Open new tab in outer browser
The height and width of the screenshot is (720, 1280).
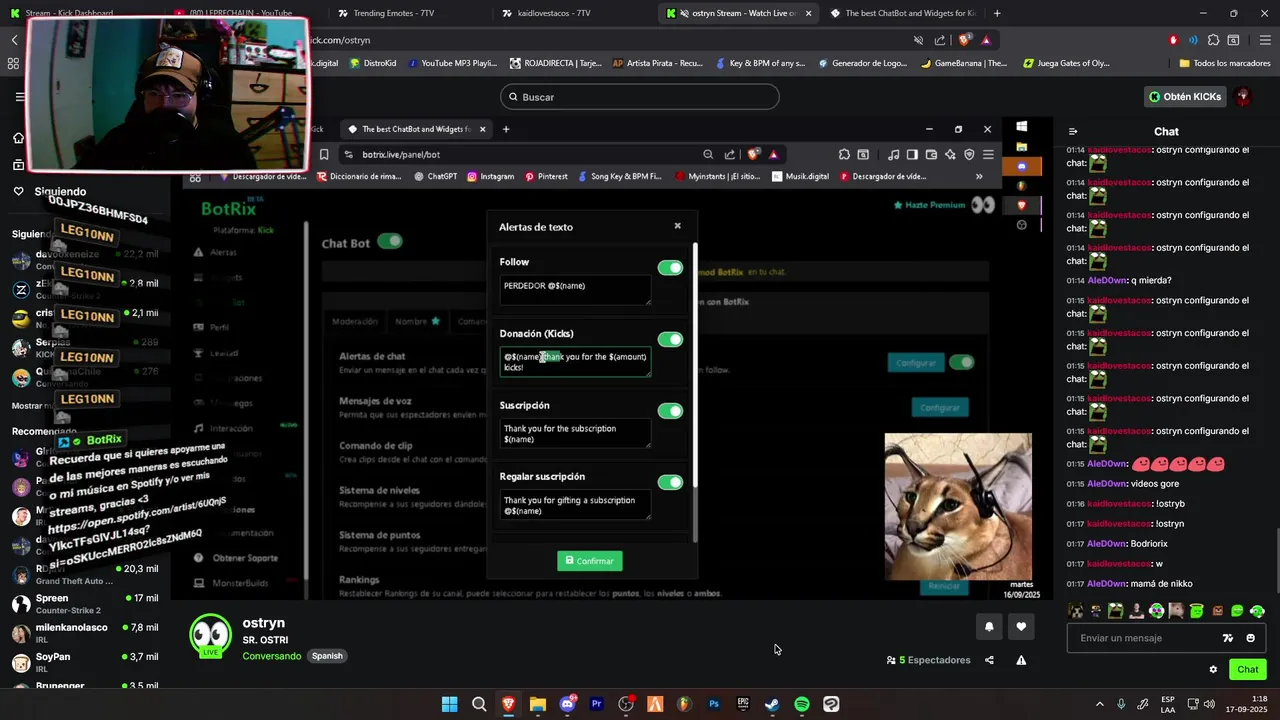click(997, 13)
